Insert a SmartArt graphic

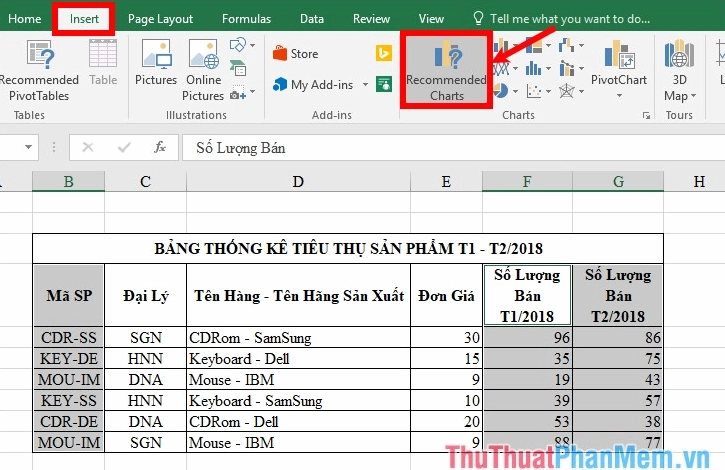[238, 68]
